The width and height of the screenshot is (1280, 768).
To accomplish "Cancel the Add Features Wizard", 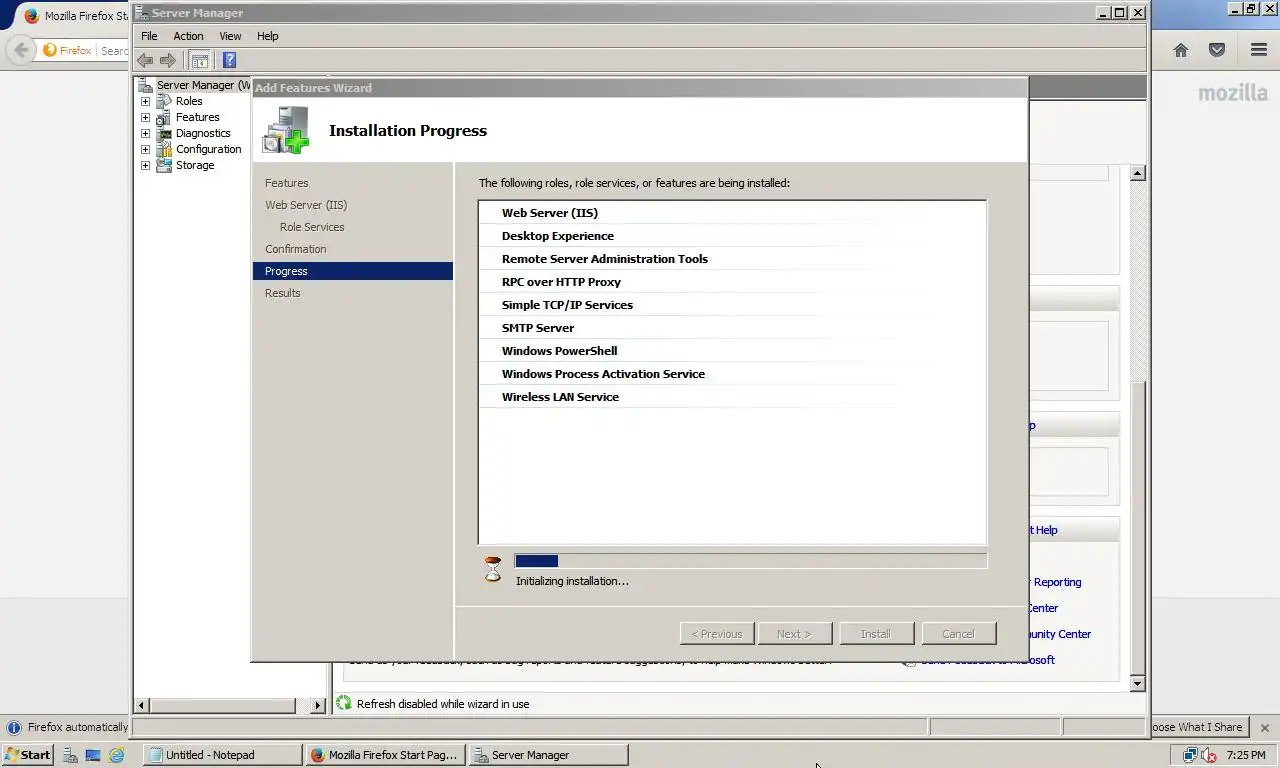I will 958,634.
